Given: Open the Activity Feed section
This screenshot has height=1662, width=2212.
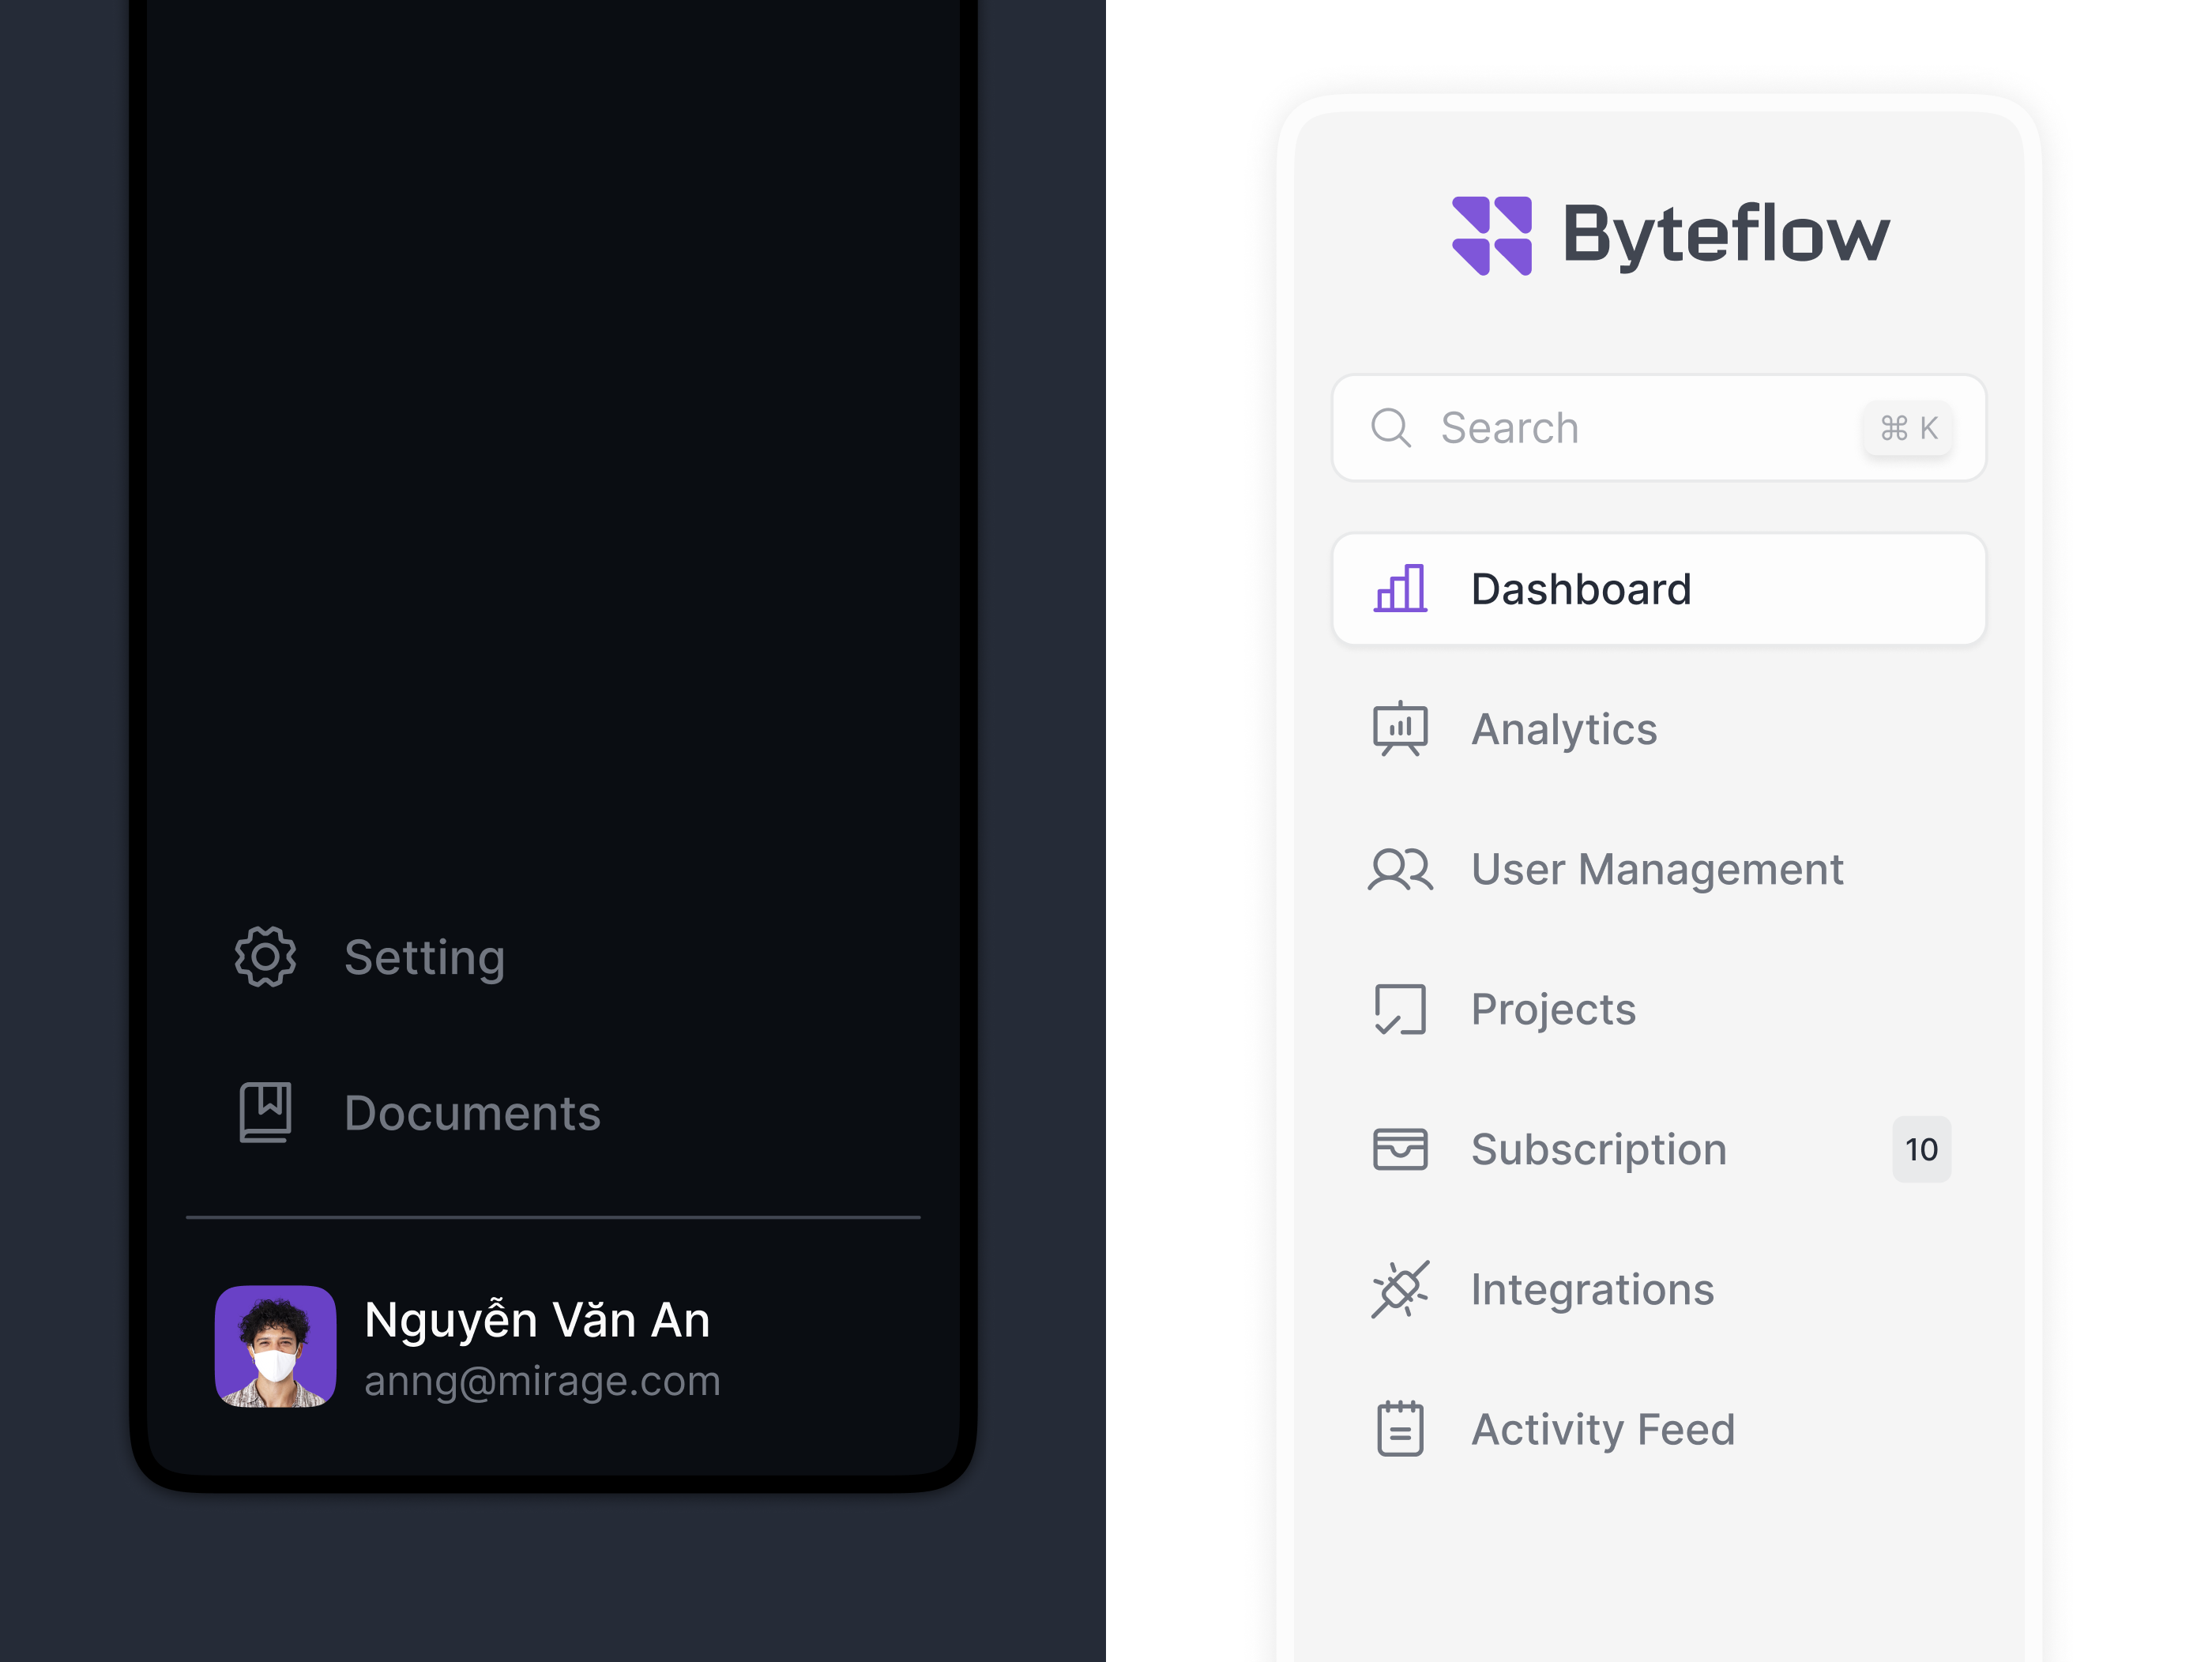Looking at the screenshot, I should tap(1602, 1429).
